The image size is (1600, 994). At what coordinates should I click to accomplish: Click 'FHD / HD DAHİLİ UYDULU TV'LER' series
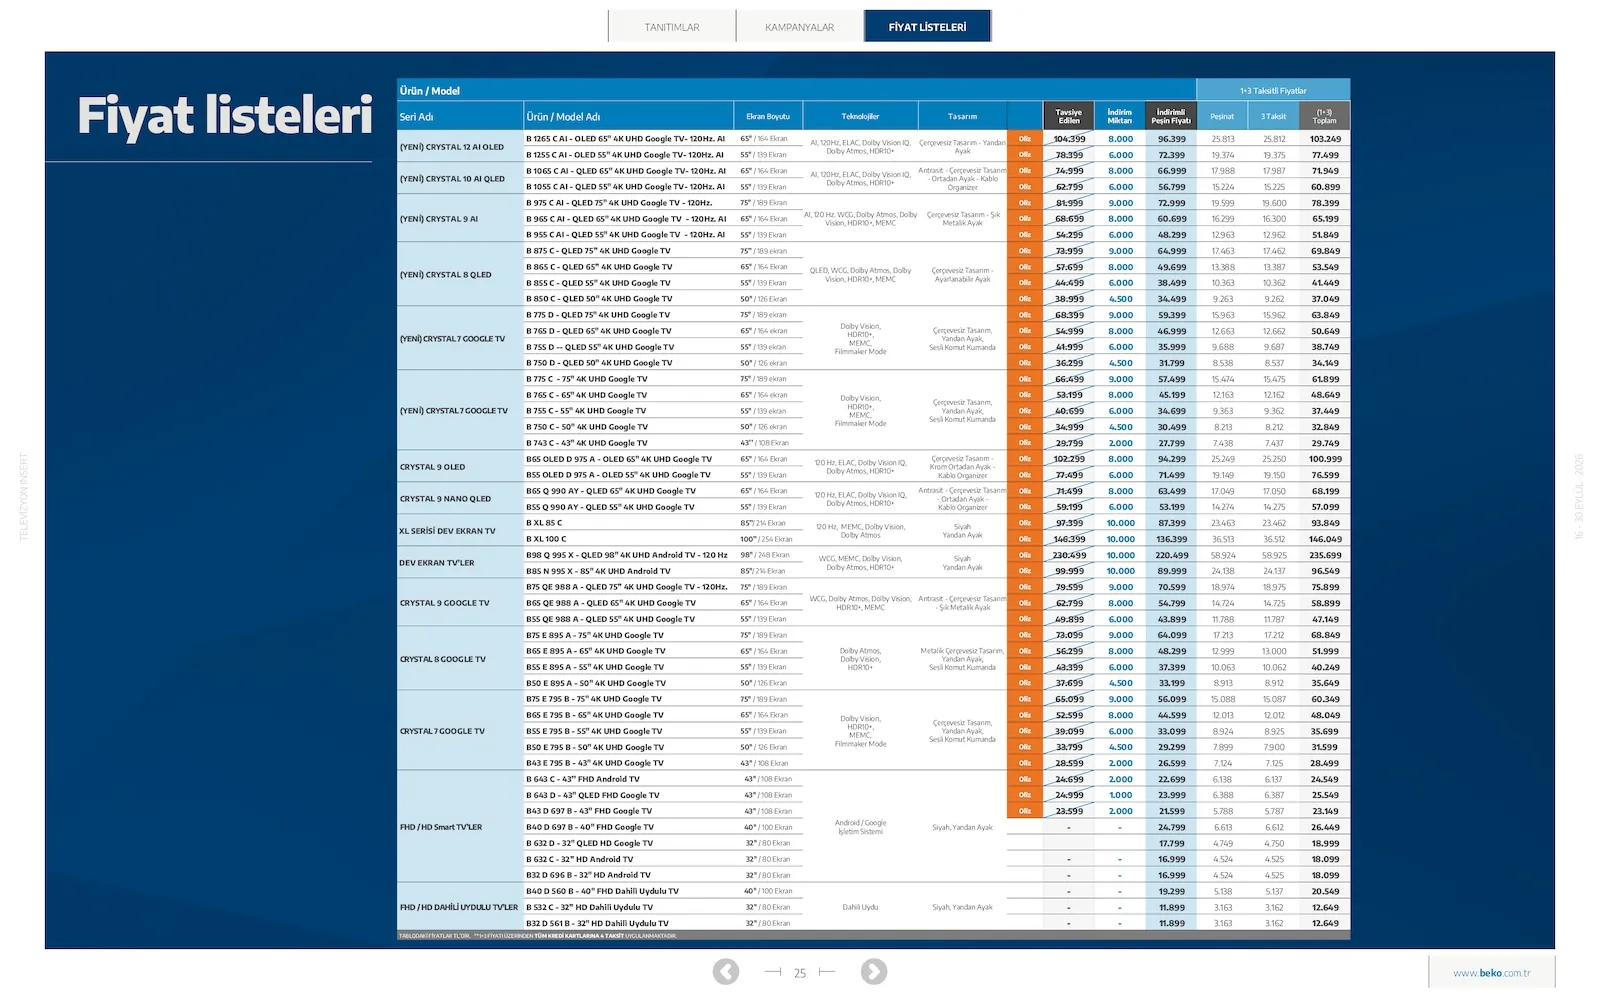click(458, 907)
